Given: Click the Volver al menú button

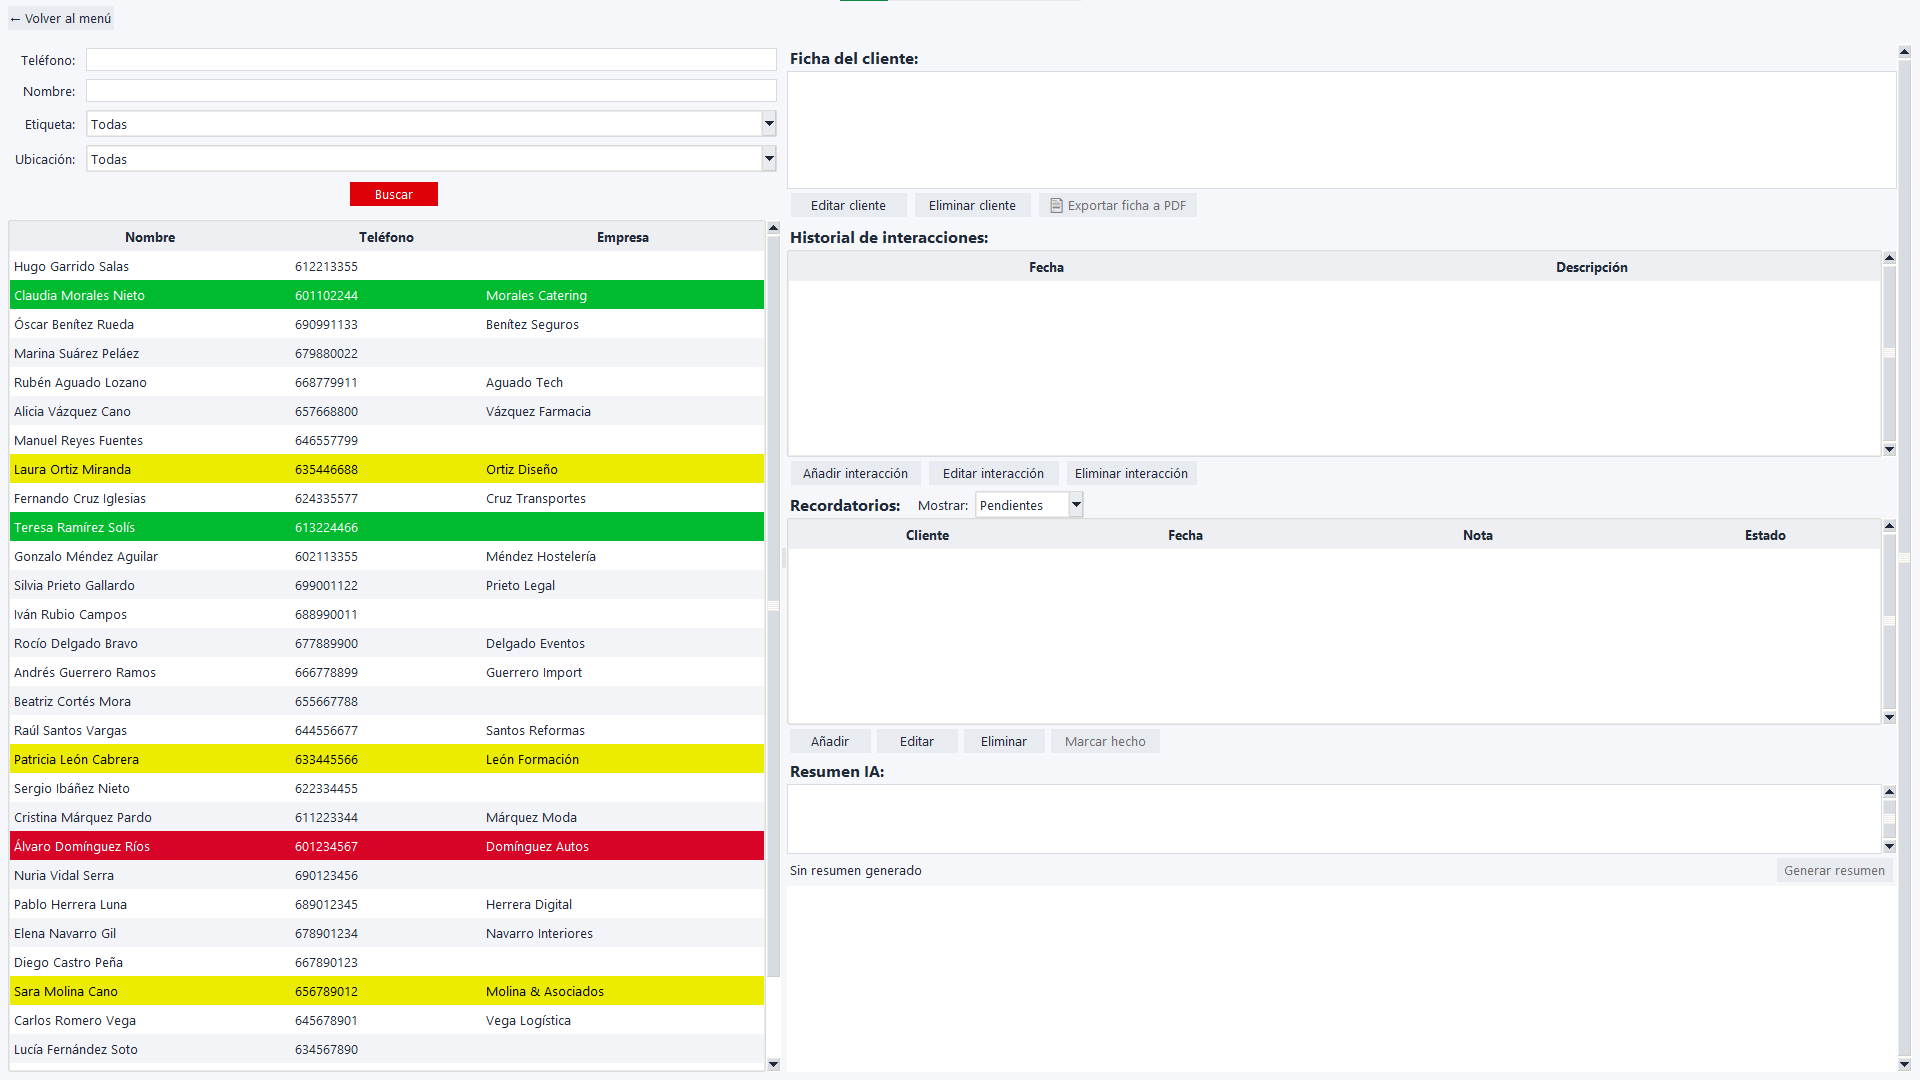Looking at the screenshot, I should [61, 19].
